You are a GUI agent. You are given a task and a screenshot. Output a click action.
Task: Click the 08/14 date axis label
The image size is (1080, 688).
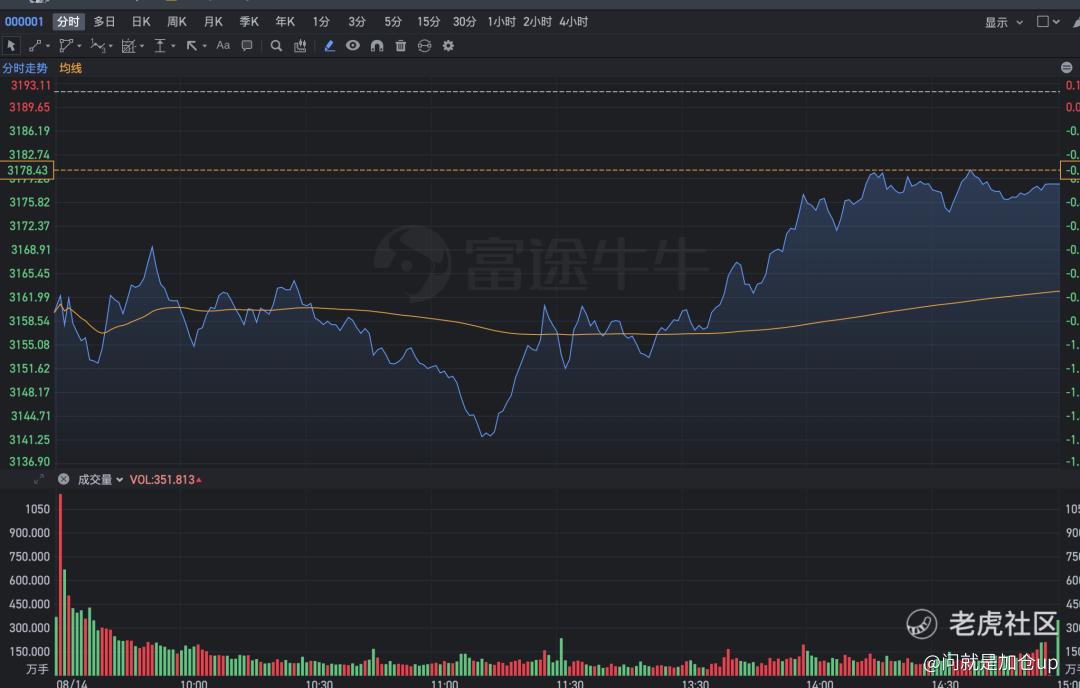pyautogui.click(x=72, y=683)
